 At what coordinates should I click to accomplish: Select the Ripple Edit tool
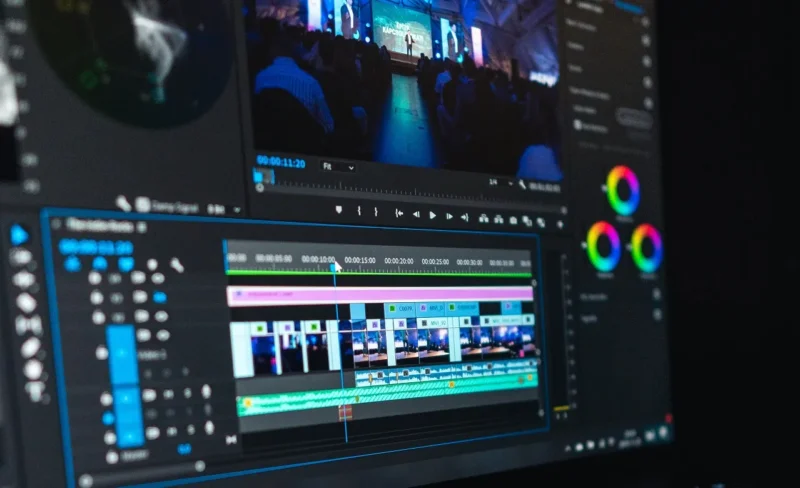(x=23, y=280)
